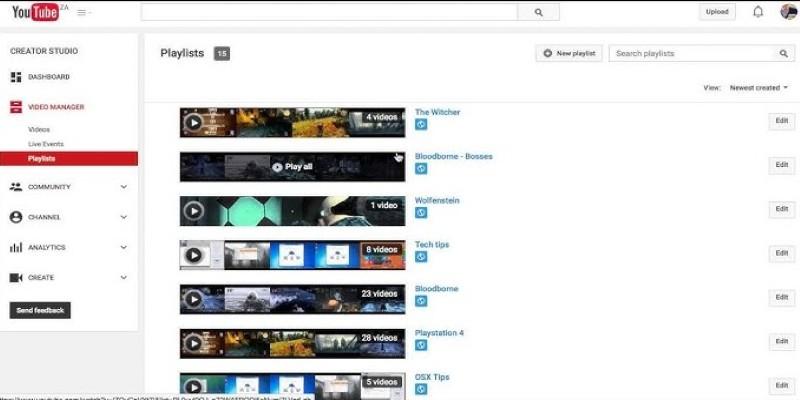Viewport: 800px width, 400px height.
Task: Open Dashboard in the sidebar
Action: [x=48, y=77]
